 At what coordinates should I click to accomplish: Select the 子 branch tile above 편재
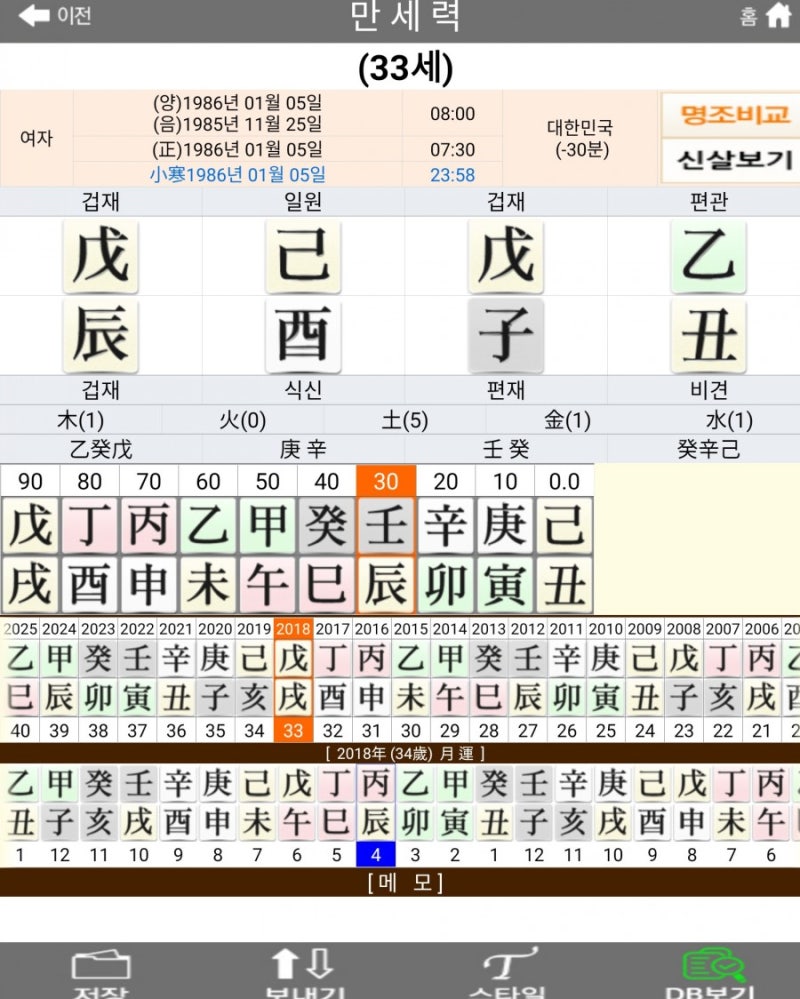coord(506,336)
